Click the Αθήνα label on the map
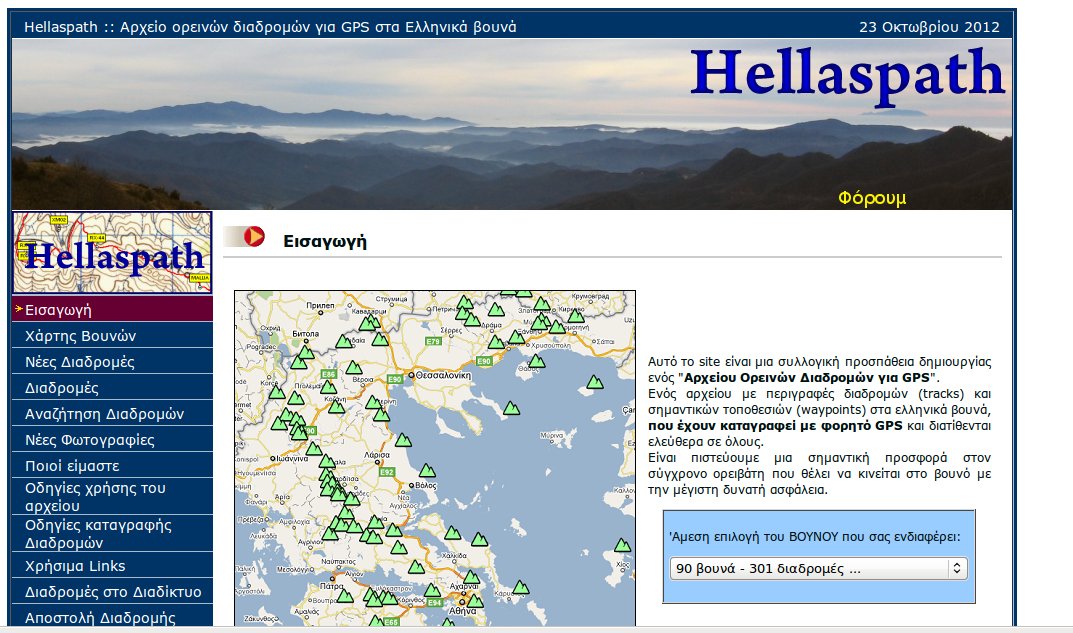 [x=463, y=611]
